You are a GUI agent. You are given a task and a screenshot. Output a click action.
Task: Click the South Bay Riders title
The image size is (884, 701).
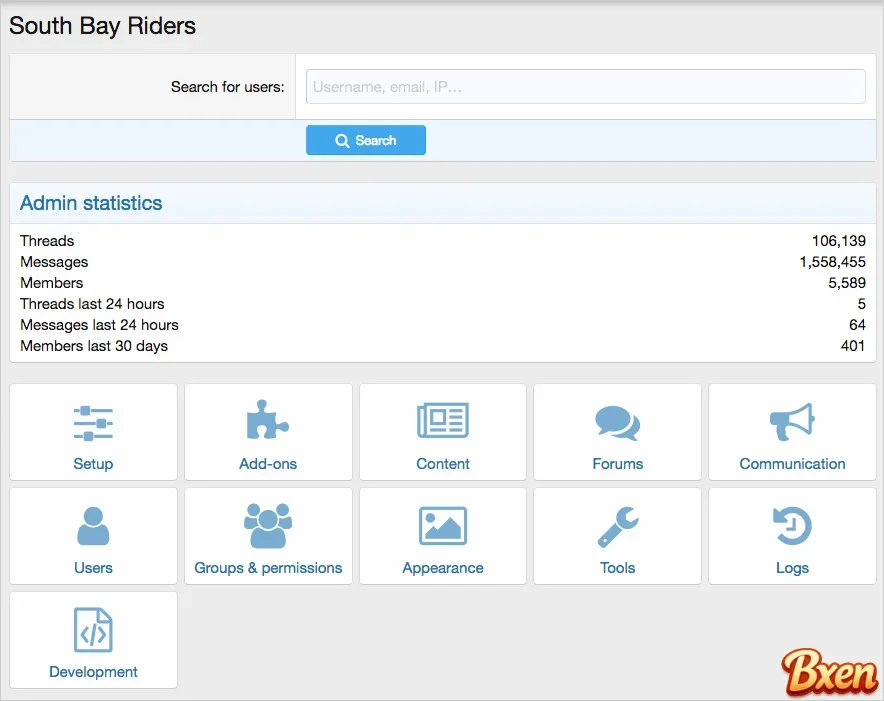[102, 26]
